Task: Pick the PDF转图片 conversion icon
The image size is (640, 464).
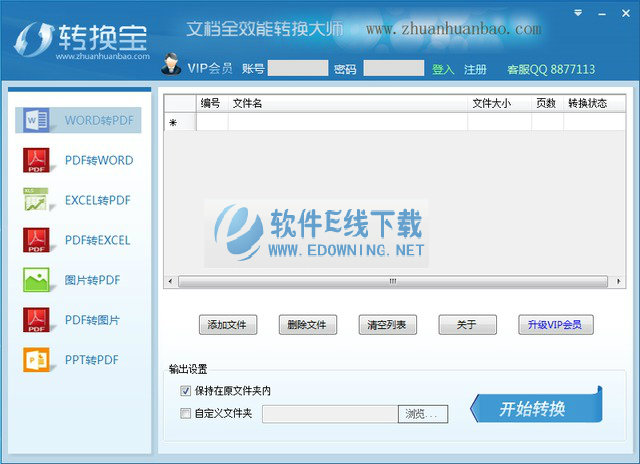Action: pyautogui.click(x=37, y=320)
